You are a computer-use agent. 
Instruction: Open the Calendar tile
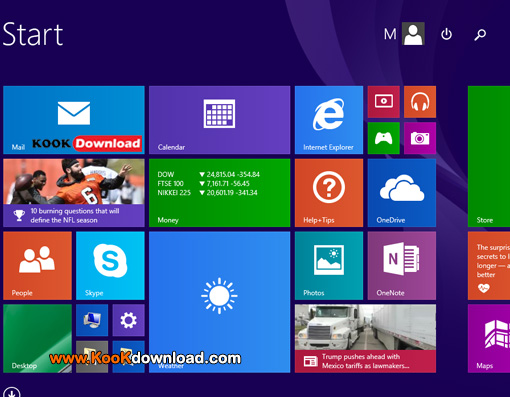coord(219,120)
